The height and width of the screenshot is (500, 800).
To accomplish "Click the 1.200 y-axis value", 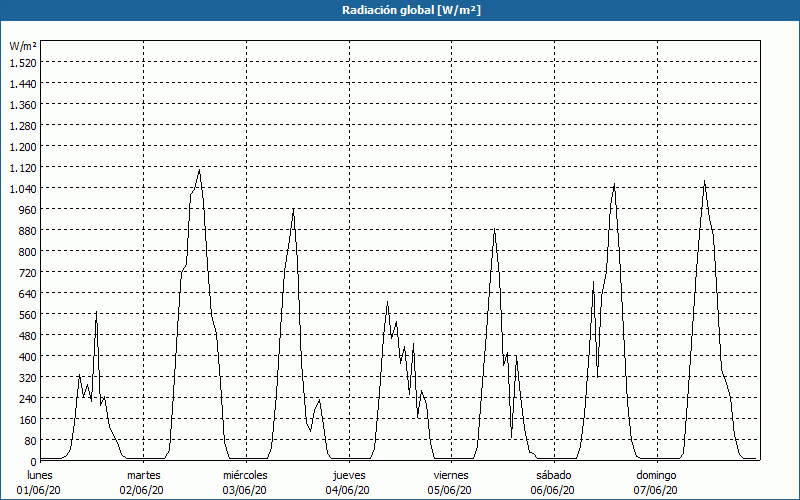I will point(23,147).
